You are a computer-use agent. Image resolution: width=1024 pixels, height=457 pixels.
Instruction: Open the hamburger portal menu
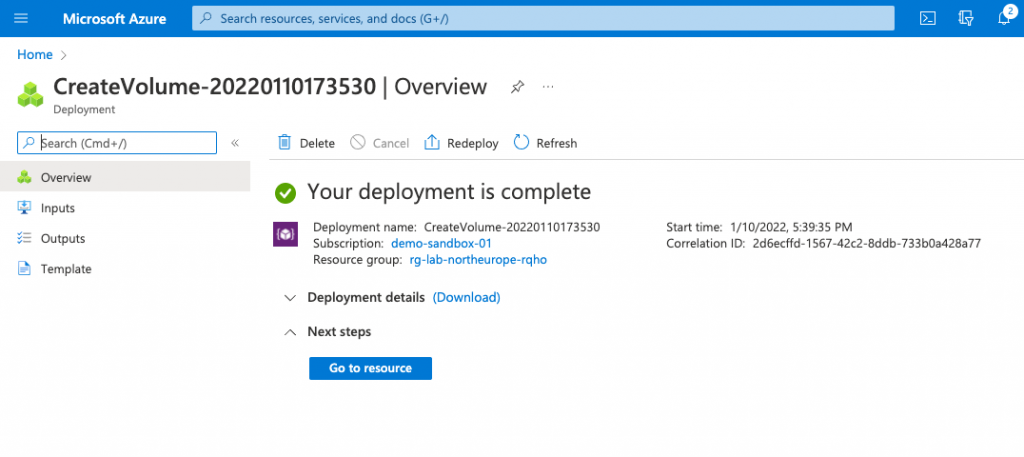(x=21, y=18)
